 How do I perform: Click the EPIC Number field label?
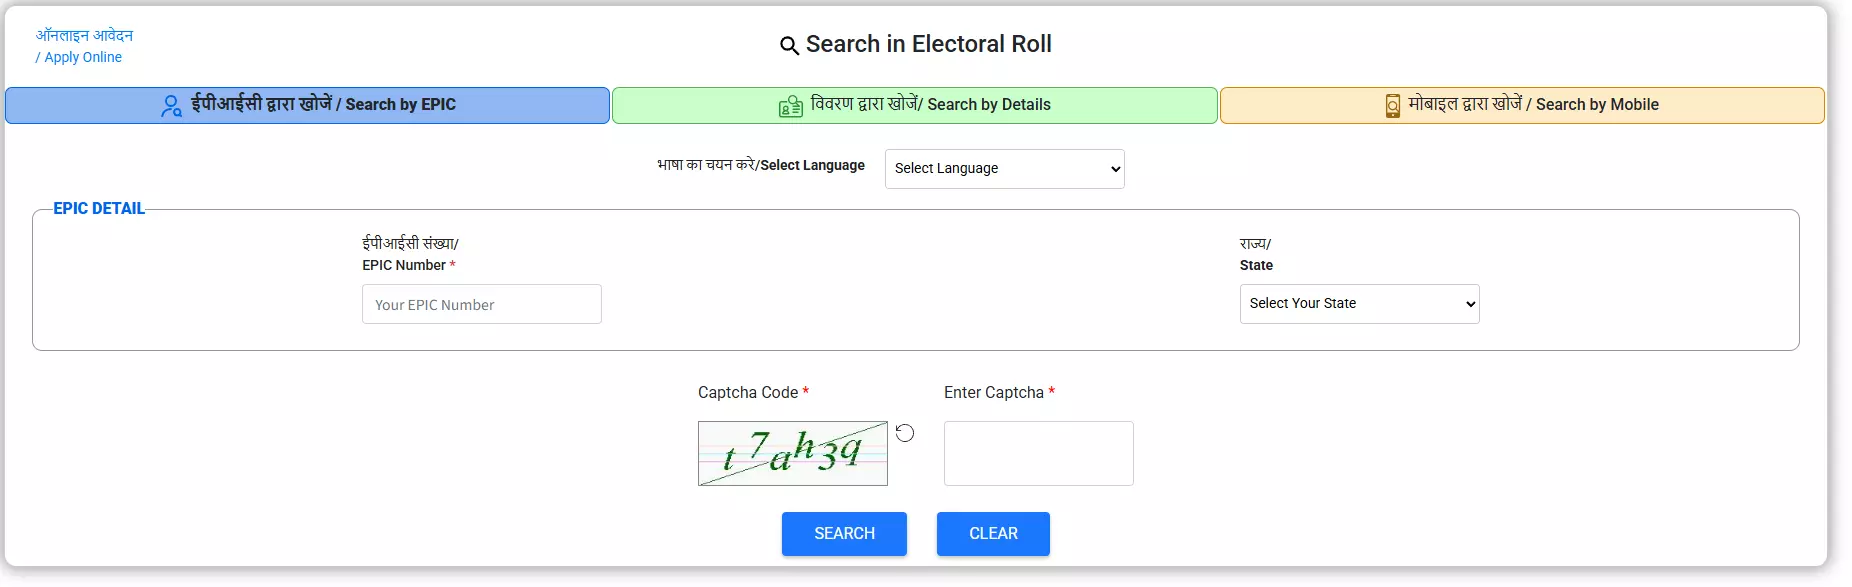[x=404, y=265]
